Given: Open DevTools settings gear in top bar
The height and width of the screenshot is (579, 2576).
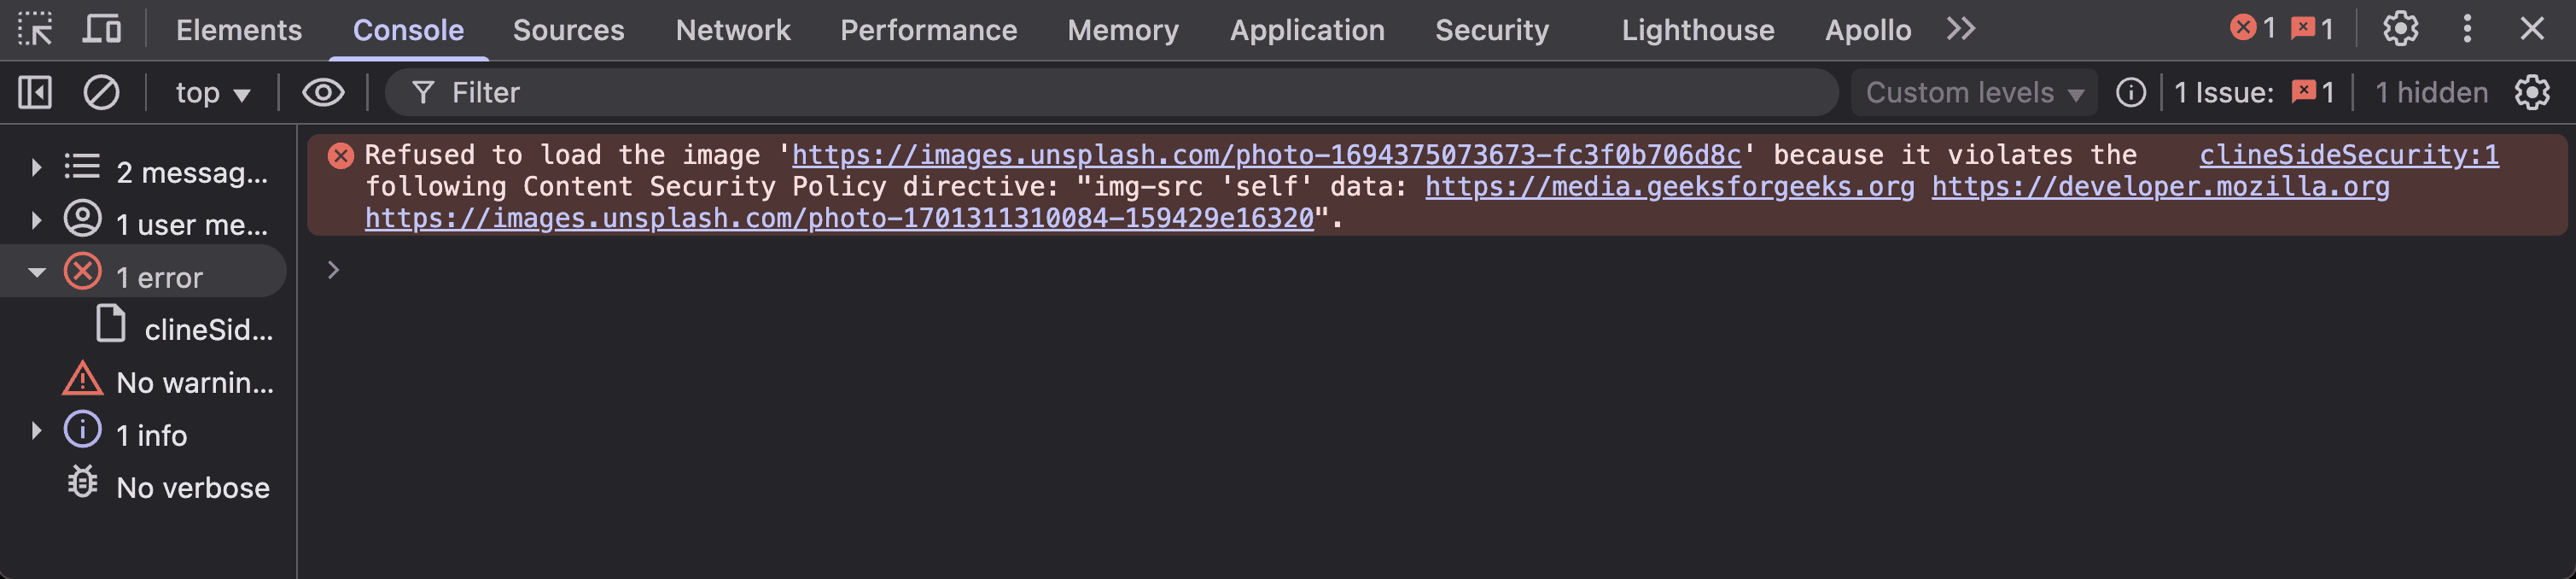Looking at the screenshot, I should [2400, 29].
